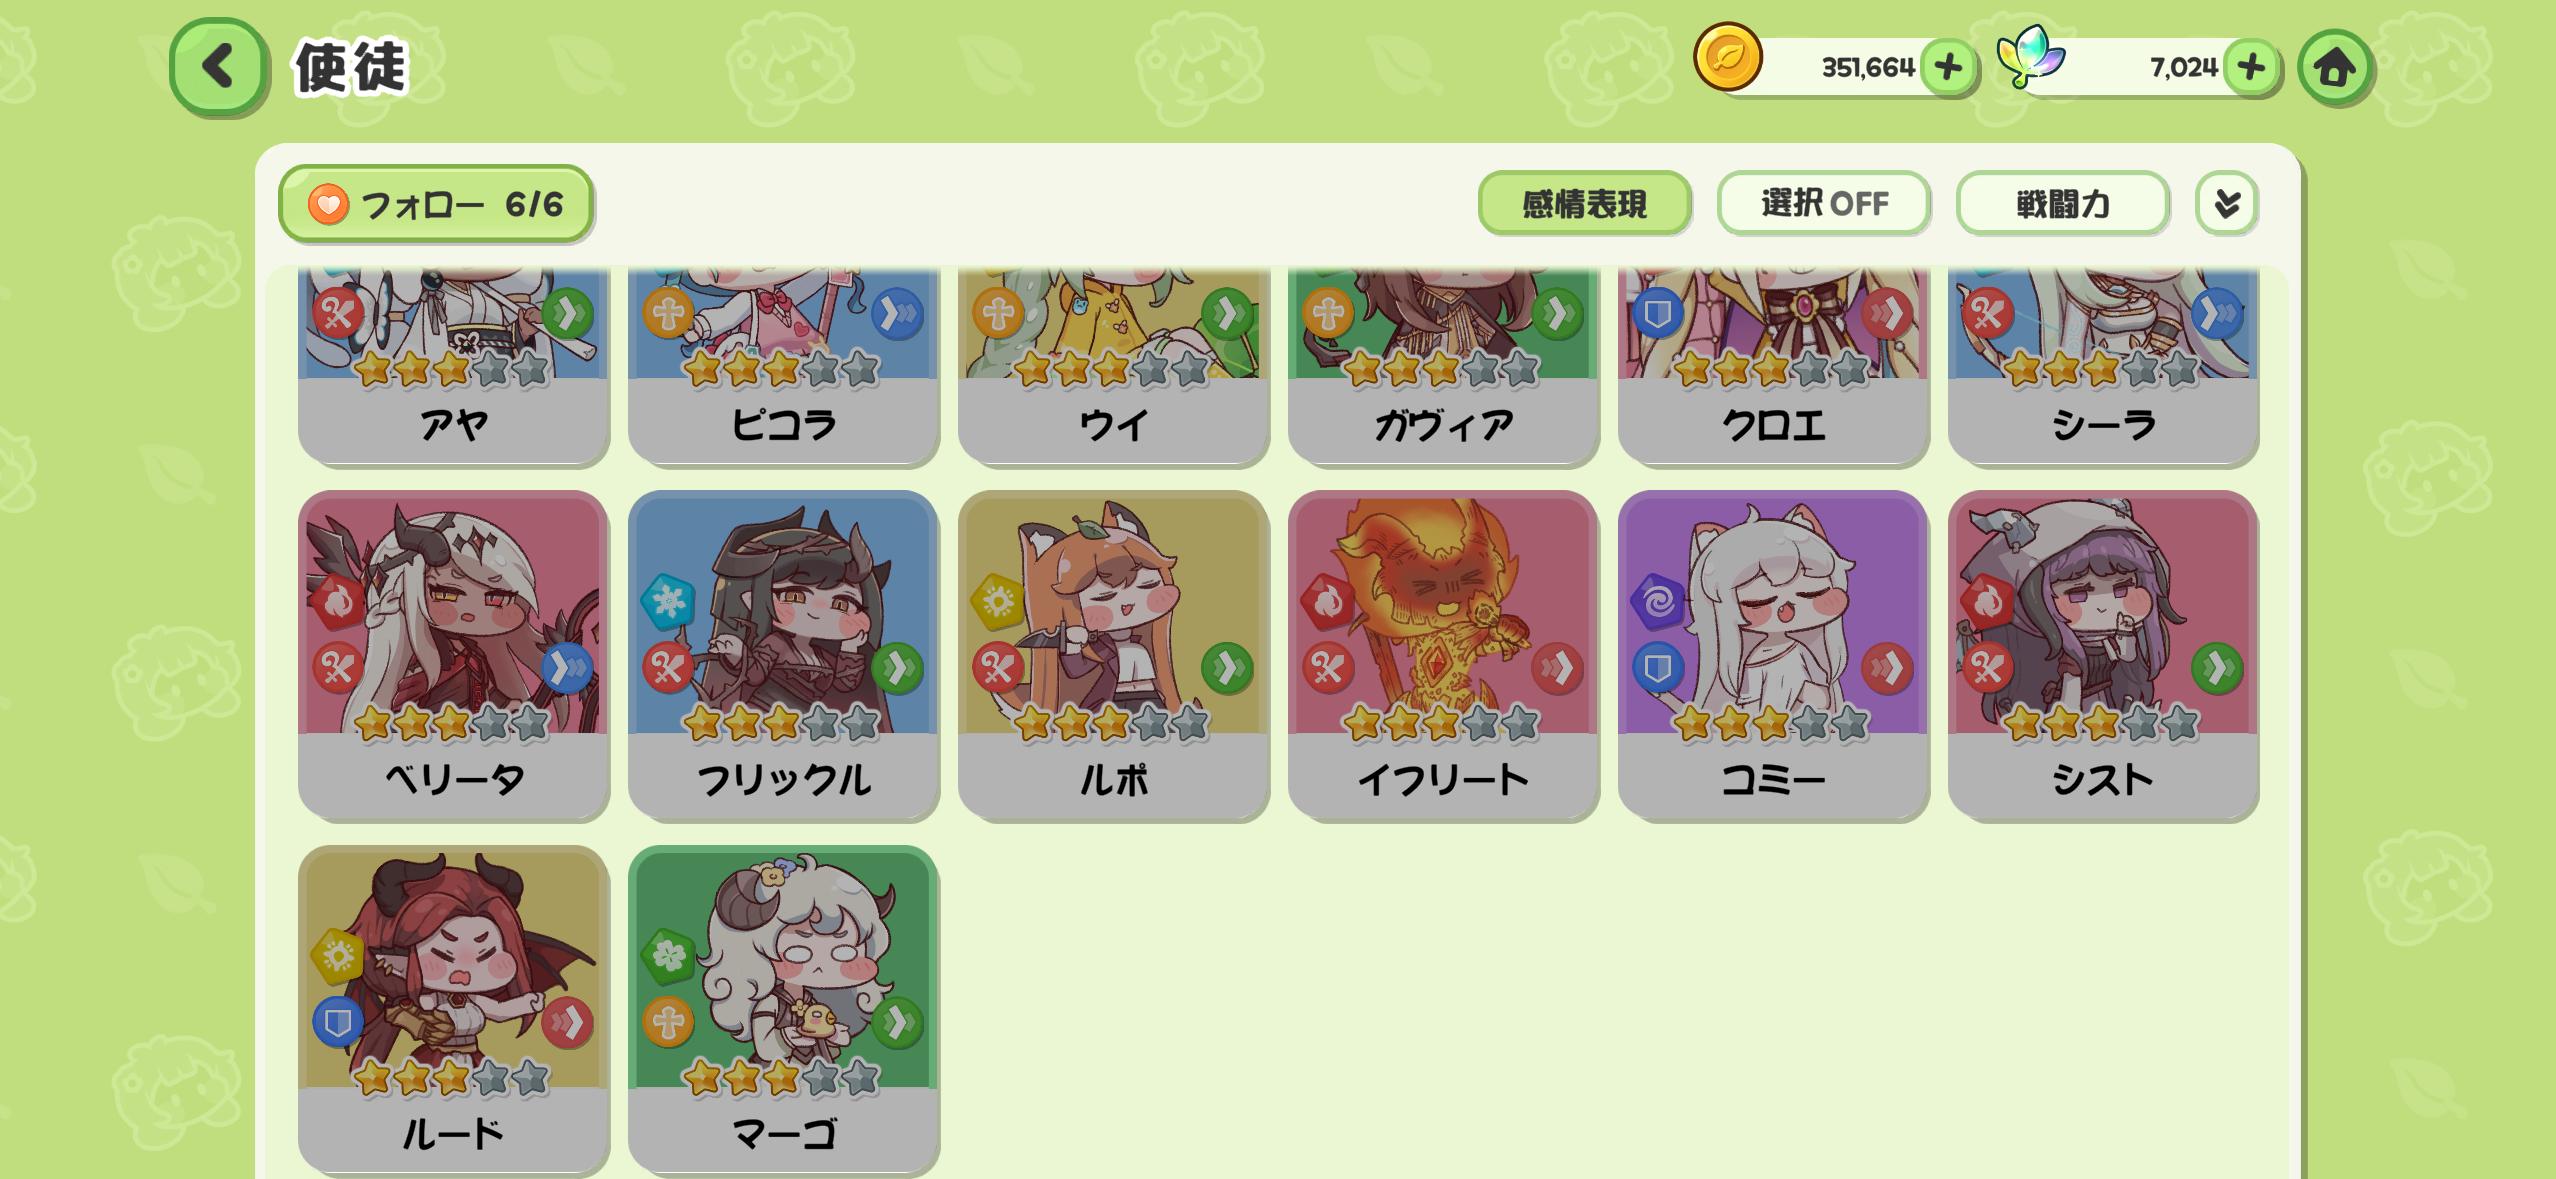Toggle the 感情表現 display option
2556x1179 pixels.
pyautogui.click(x=1585, y=204)
